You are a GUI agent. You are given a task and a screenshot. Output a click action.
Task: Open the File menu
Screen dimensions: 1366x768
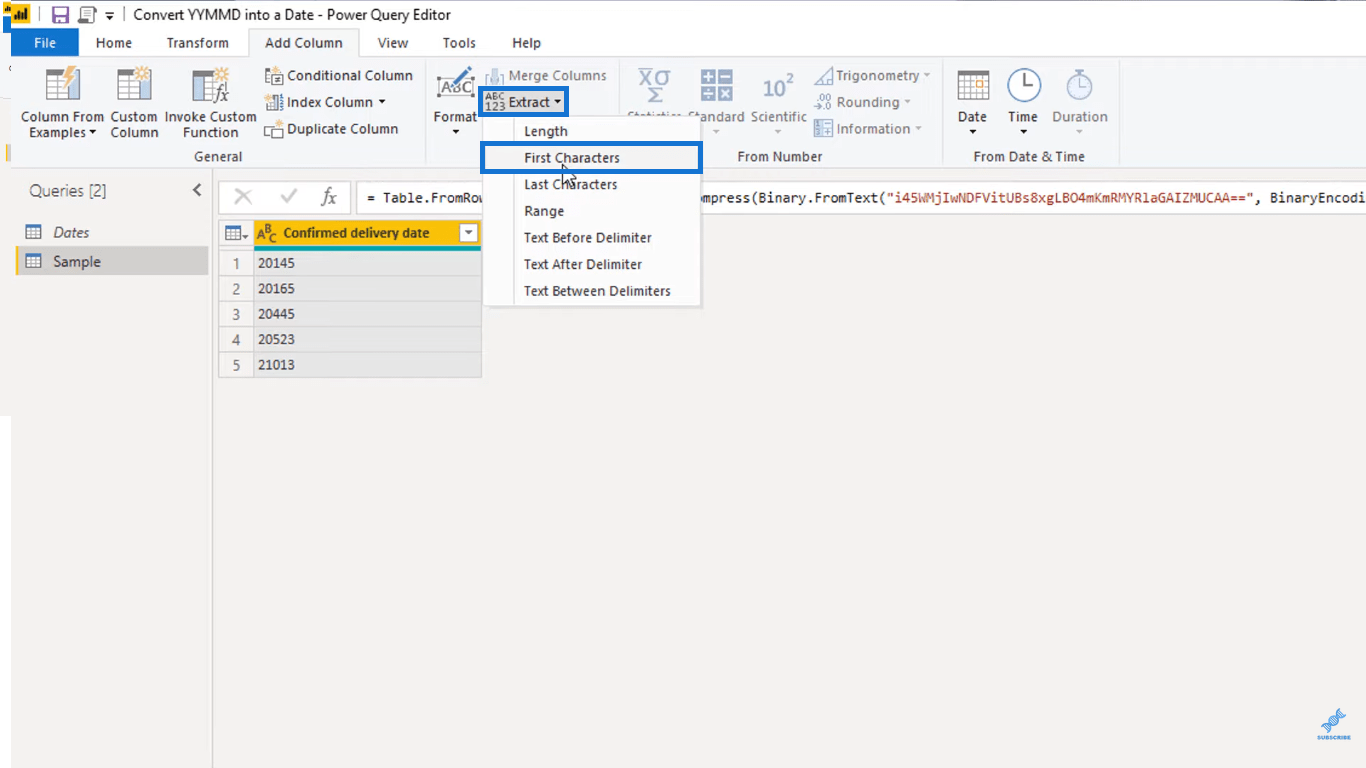[x=45, y=43]
